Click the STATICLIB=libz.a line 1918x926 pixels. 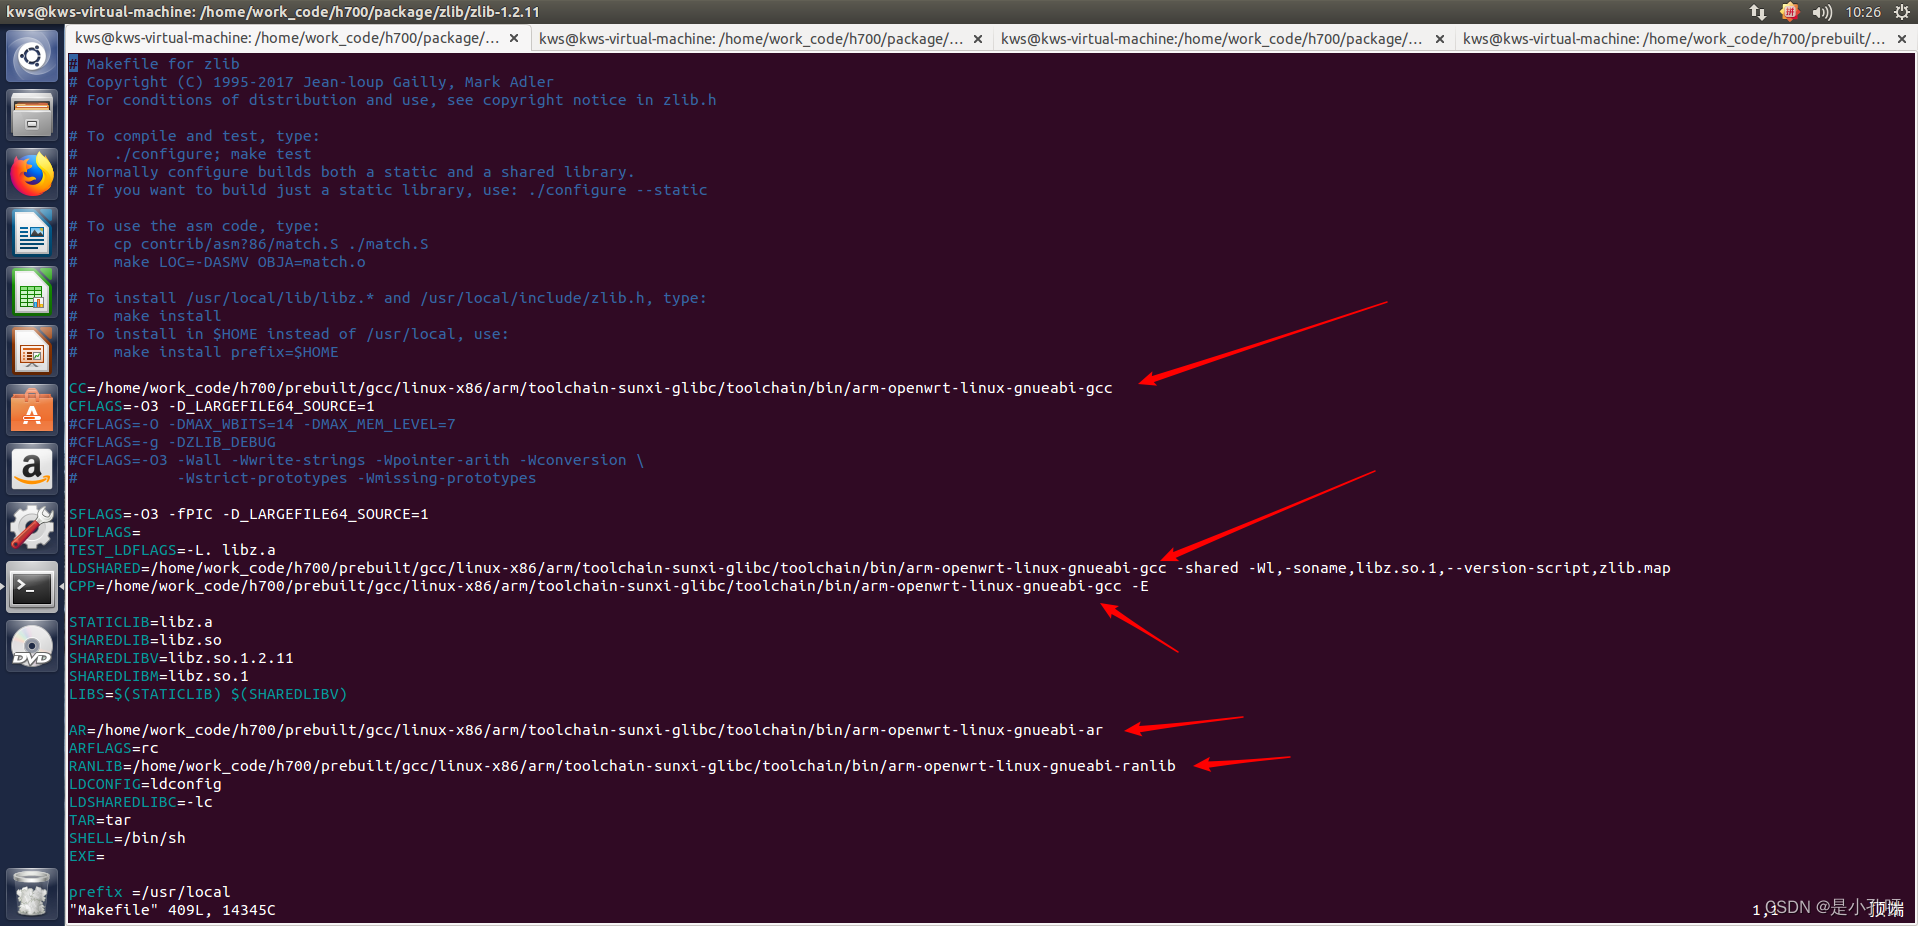pyautogui.click(x=141, y=622)
